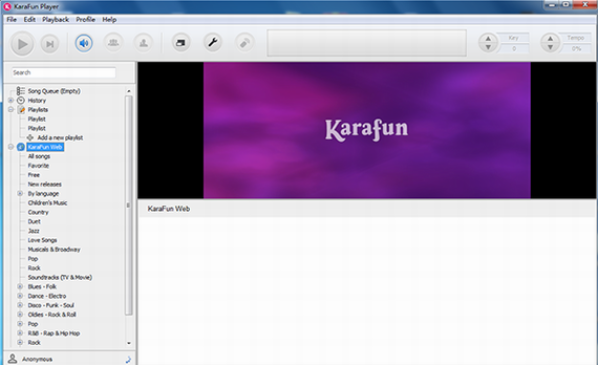
Task: Skip to next song button
Action: click(50, 44)
